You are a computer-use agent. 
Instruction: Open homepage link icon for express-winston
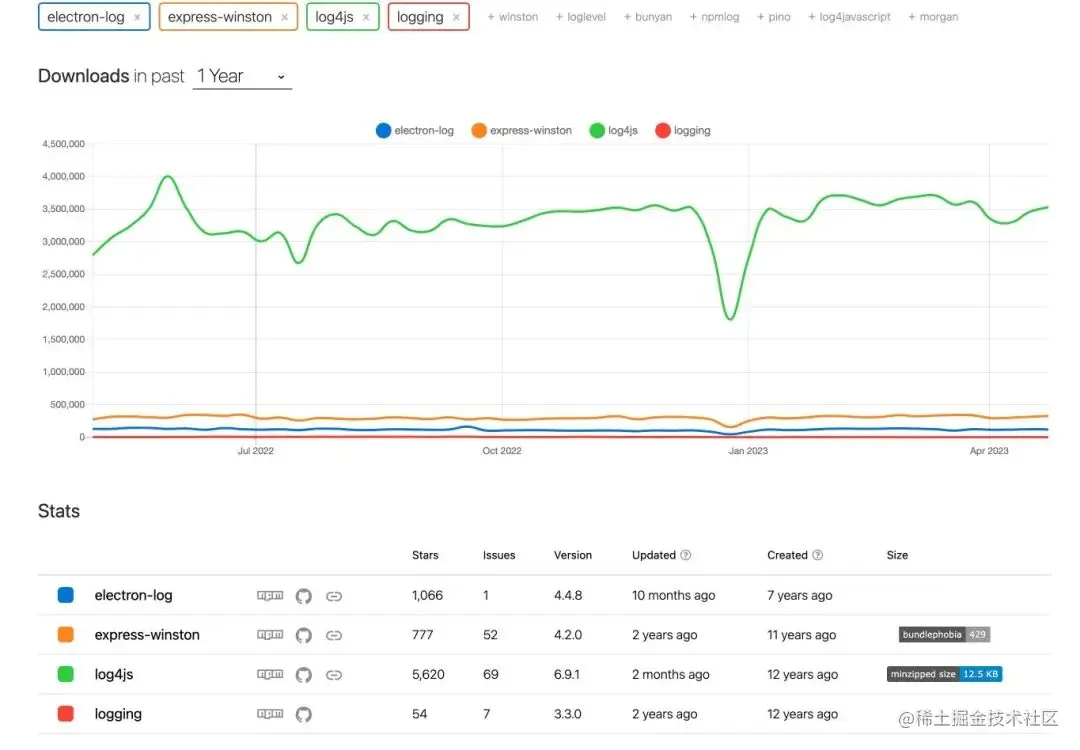coord(334,636)
